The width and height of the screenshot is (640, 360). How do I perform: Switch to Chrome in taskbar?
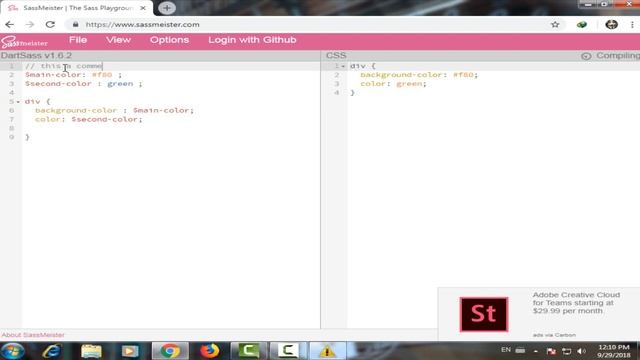(170, 351)
